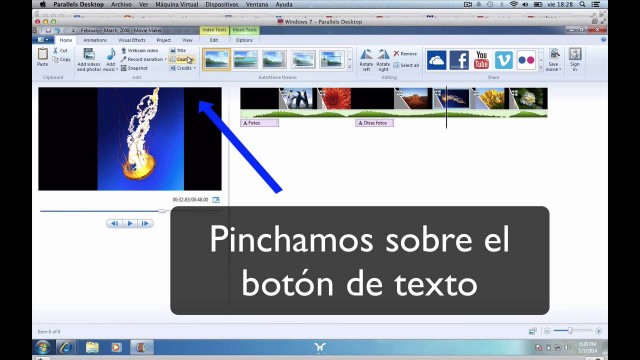Share the movie to OneDrive
The width and height of the screenshot is (640, 360).
[436, 60]
